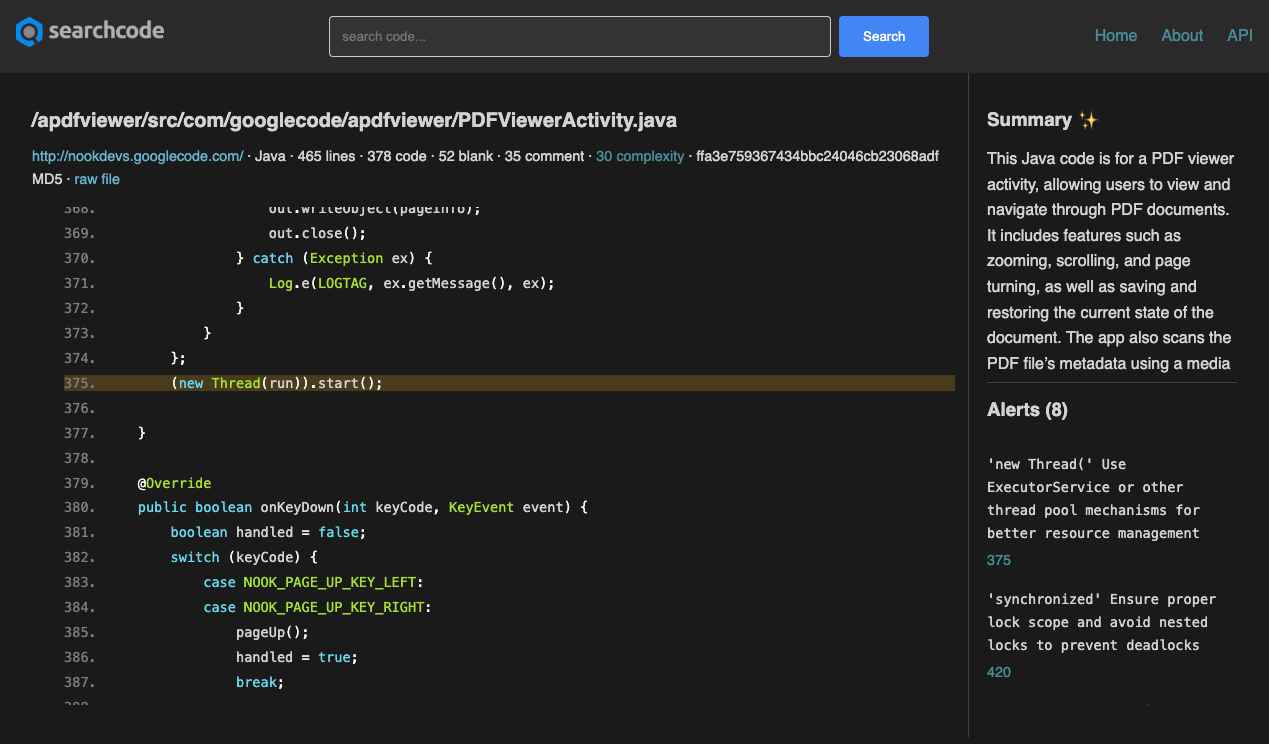Viewport: 1269px width, 744px height.
Task: Click the 'synchronized' alert description
Action: click(x=1101, y=622)
